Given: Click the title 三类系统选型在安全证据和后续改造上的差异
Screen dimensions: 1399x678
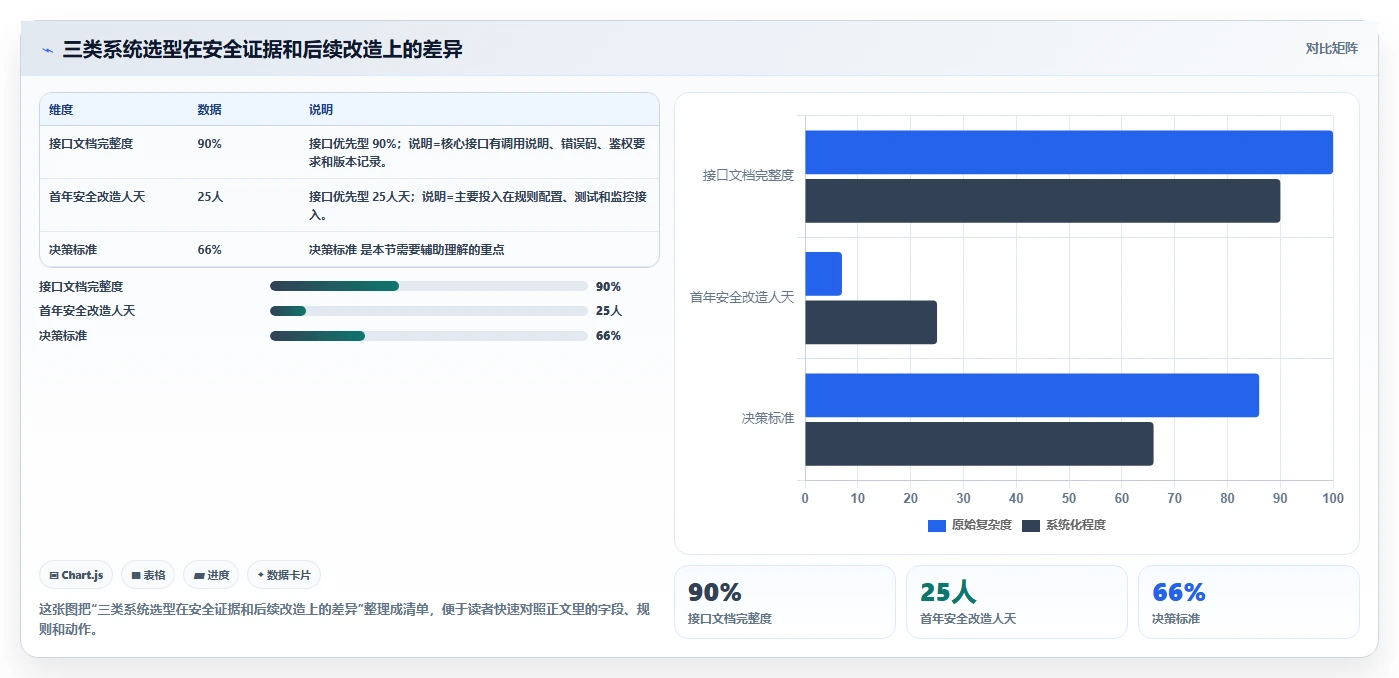Looking at the screenshot, I should (x=263, y=49).
